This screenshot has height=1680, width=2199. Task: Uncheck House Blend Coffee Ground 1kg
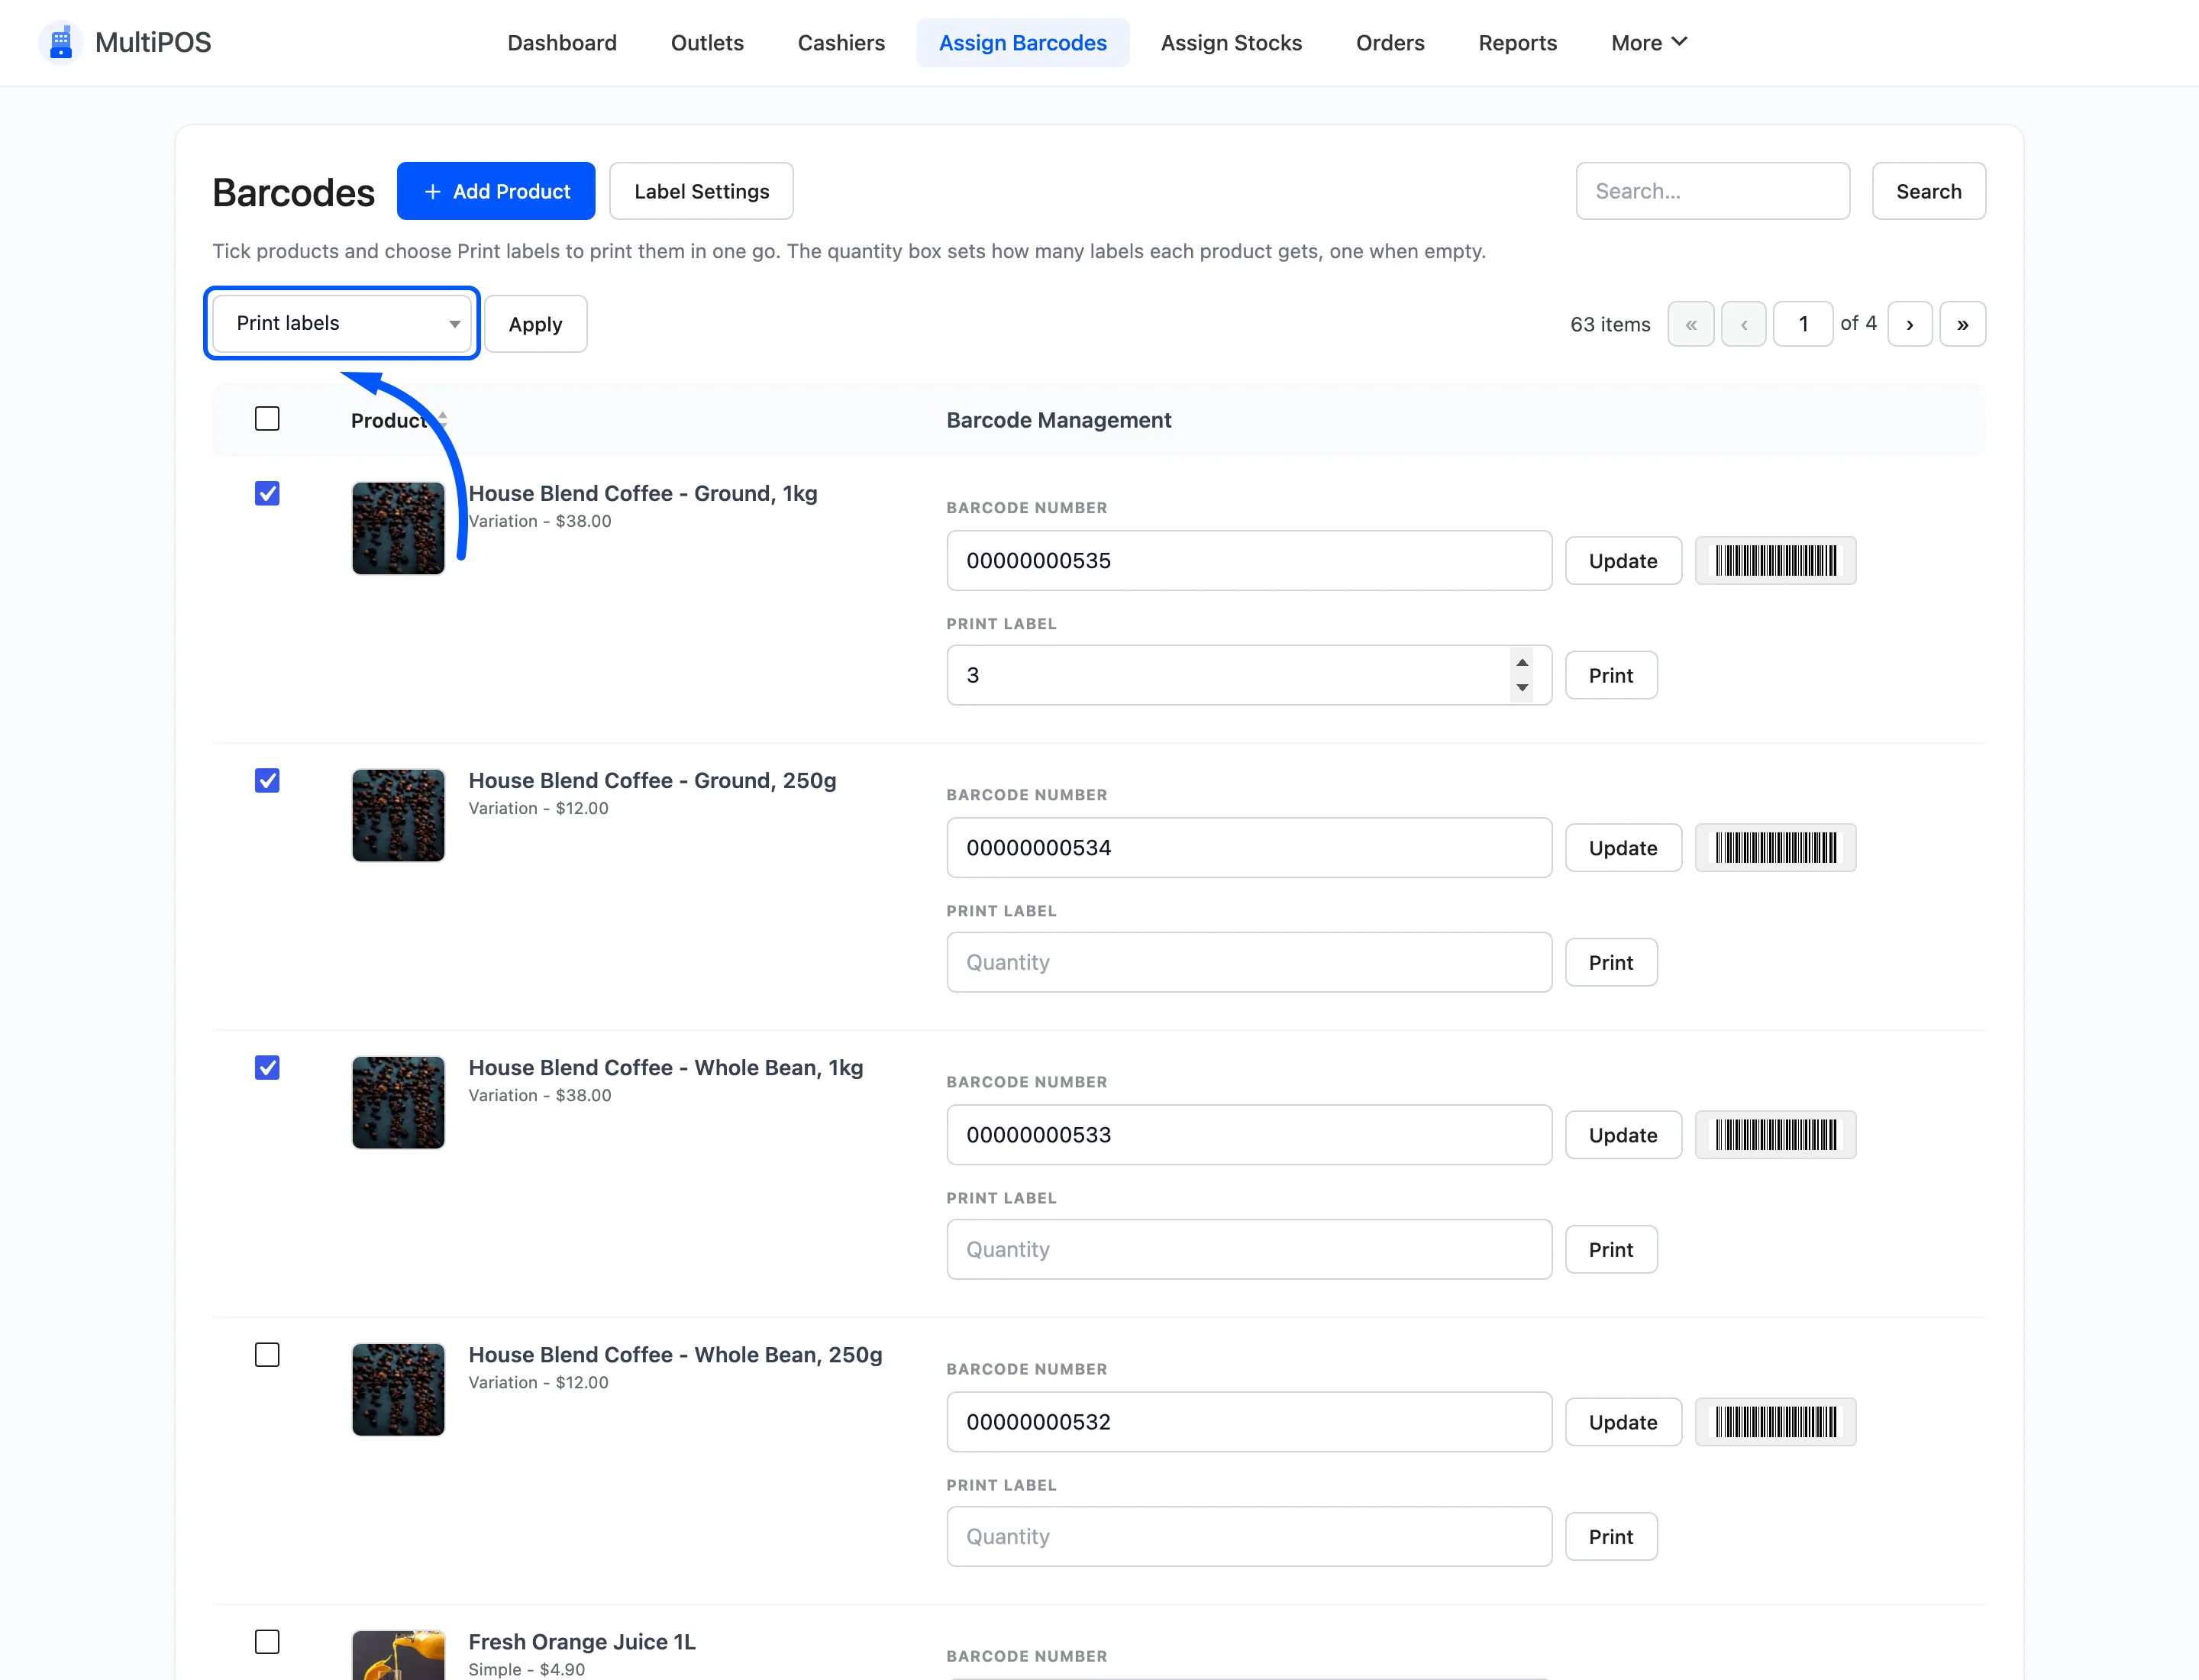267,493
